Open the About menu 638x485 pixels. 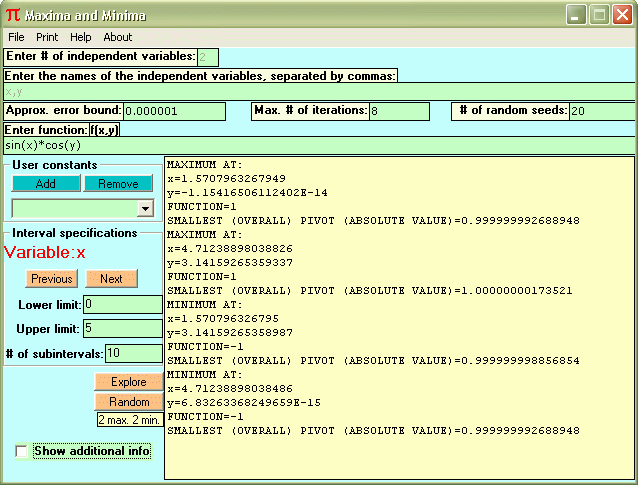(x=118, y=37)
